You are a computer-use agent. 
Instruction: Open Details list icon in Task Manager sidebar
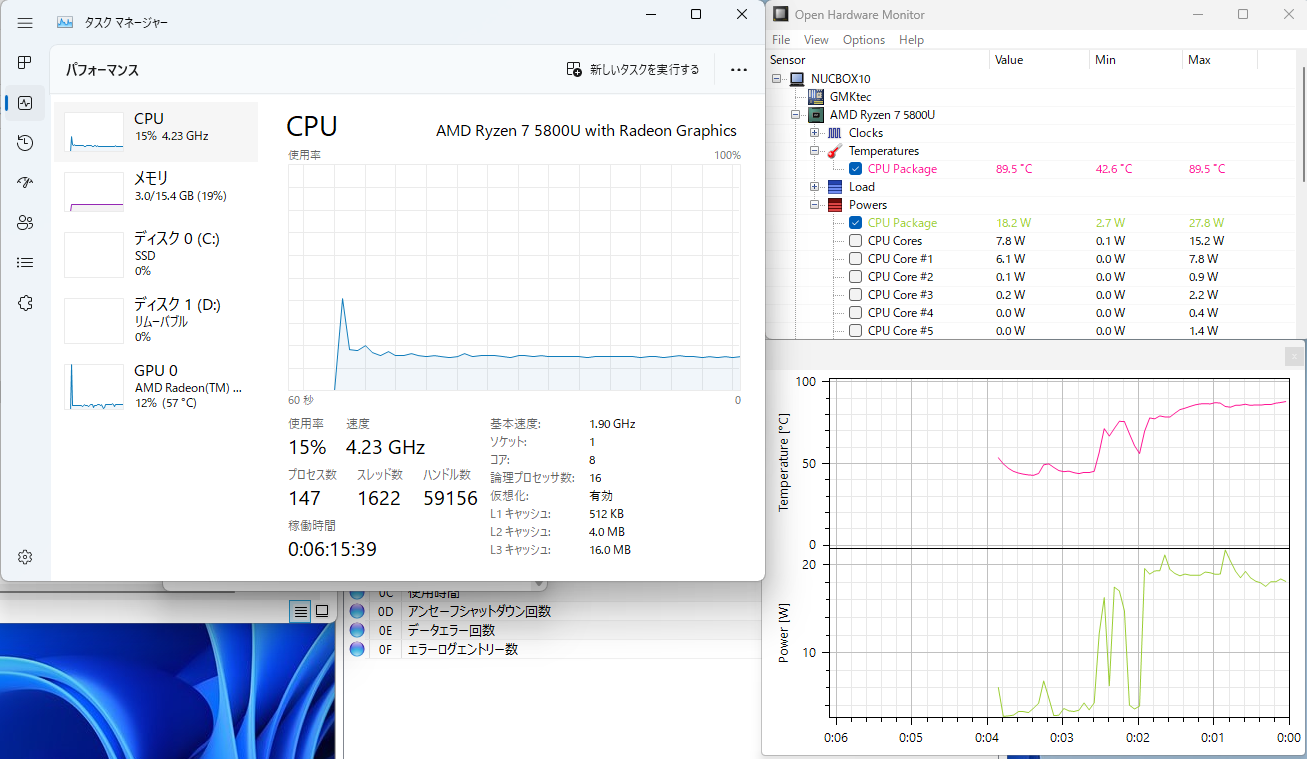25,263
